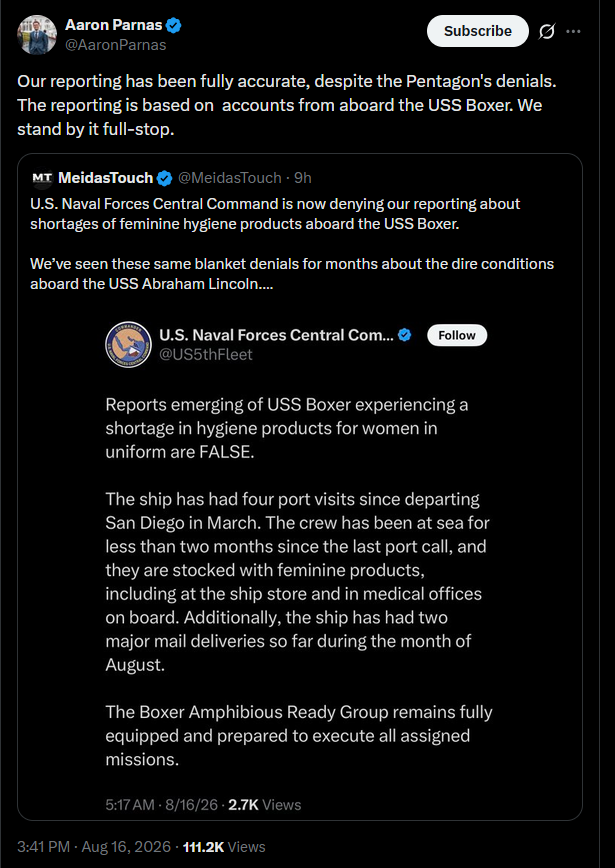
Task: Click Aaron Parnas blue verified badge
Action: pyautogui.click(x=174, y=25)
